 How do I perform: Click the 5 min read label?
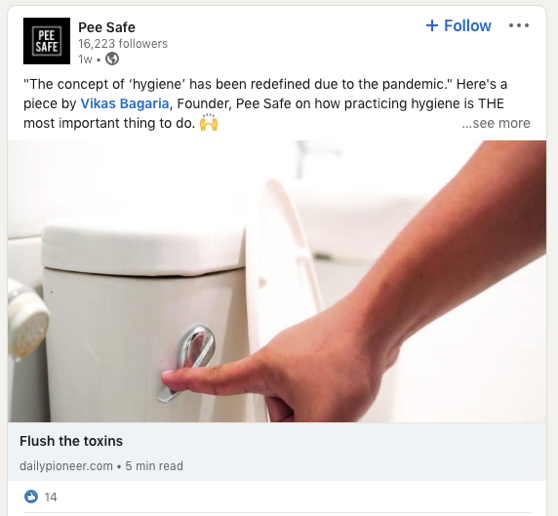[154, 466]
